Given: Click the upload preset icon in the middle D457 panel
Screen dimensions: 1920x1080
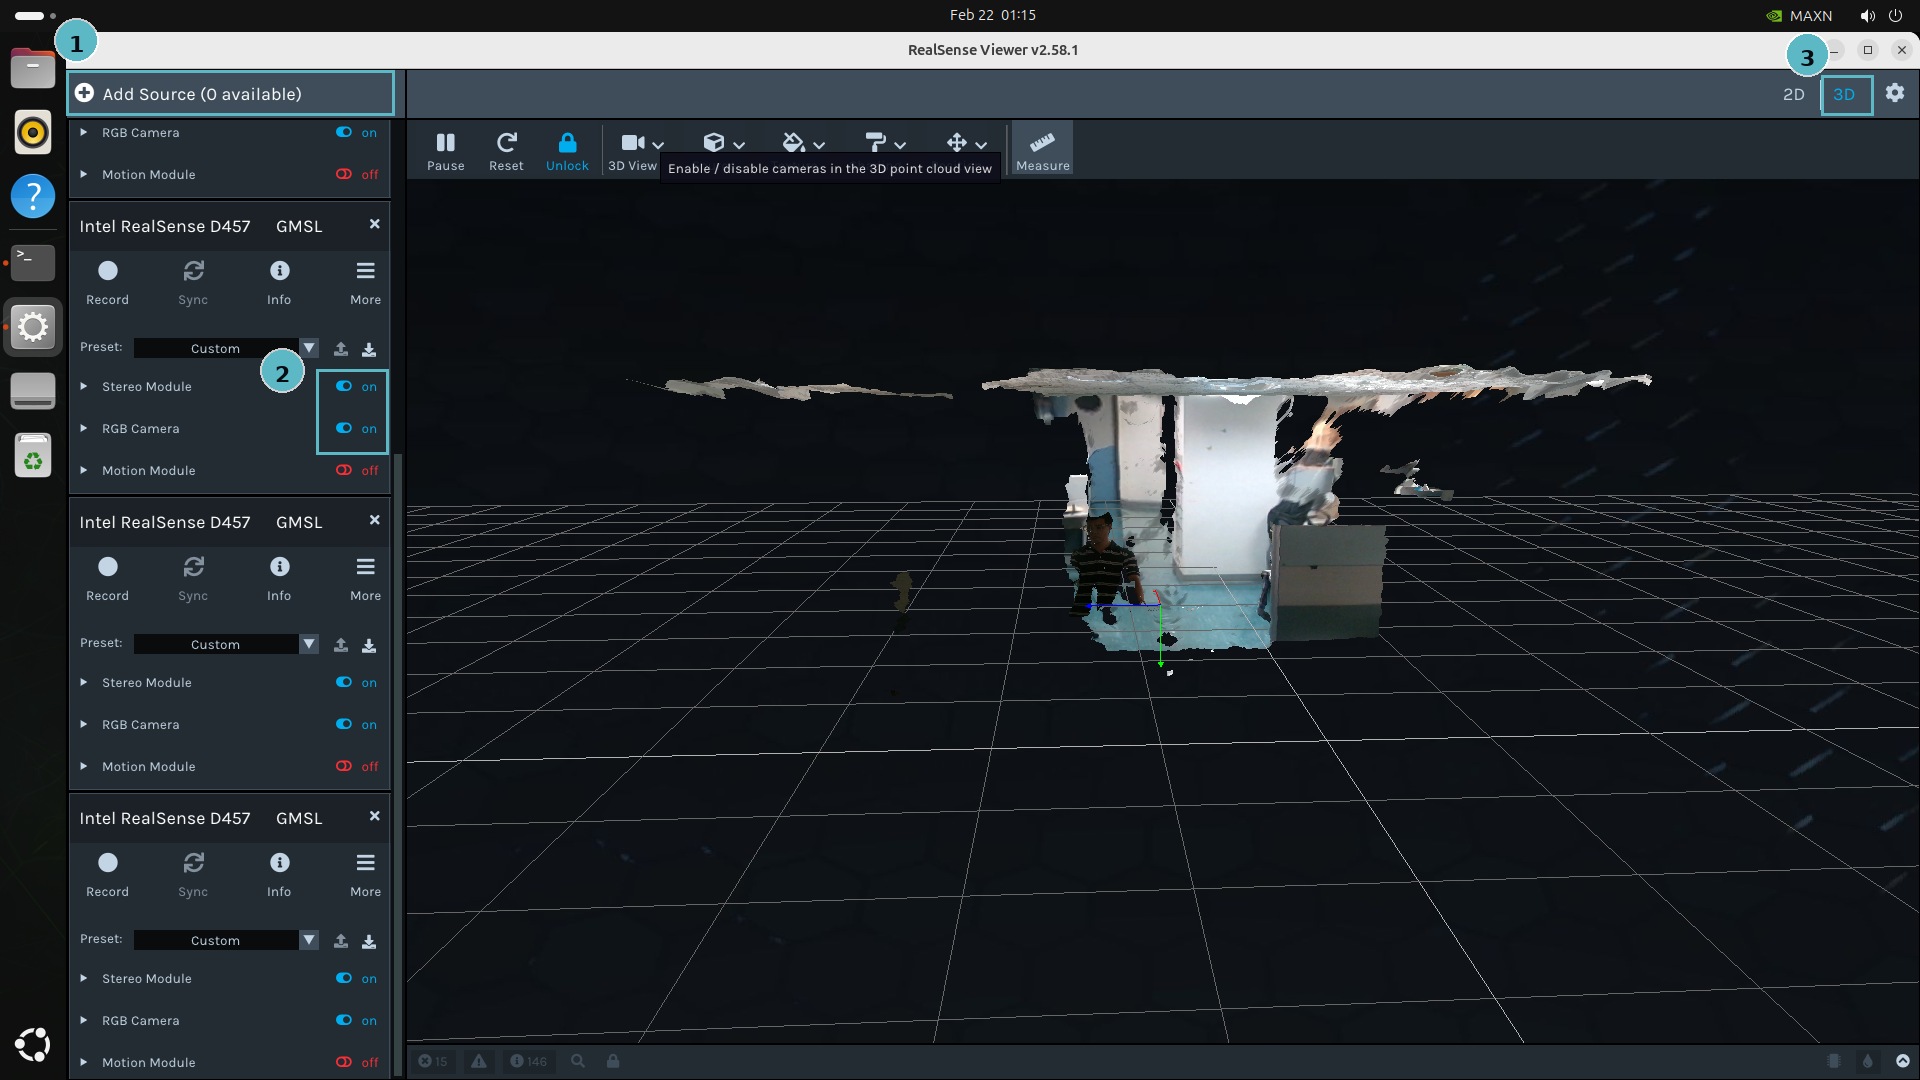Looking at the screenshot, I should tap(341, 644).
